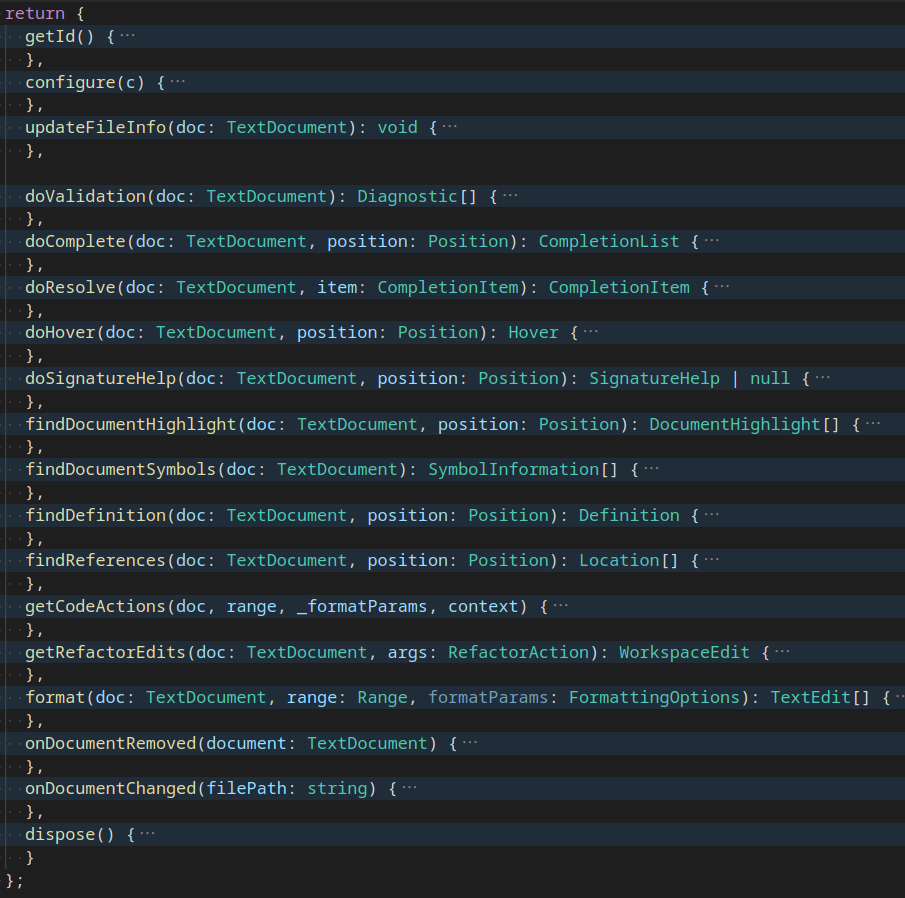
Task: Expand the folded findDefinition method
Action: click(x=713, y=514)
